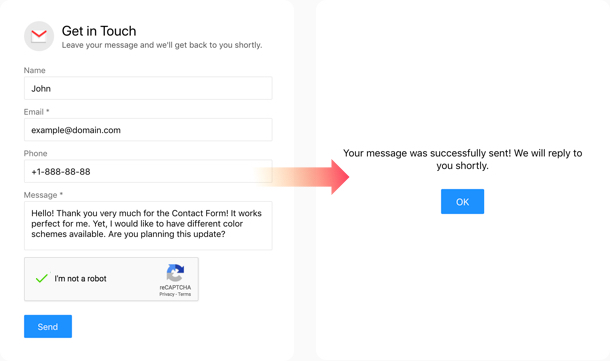Image resolution: width=610 pixels, height=361 pixels.
Task: Click the Email input field
Action: pos(148,130)
